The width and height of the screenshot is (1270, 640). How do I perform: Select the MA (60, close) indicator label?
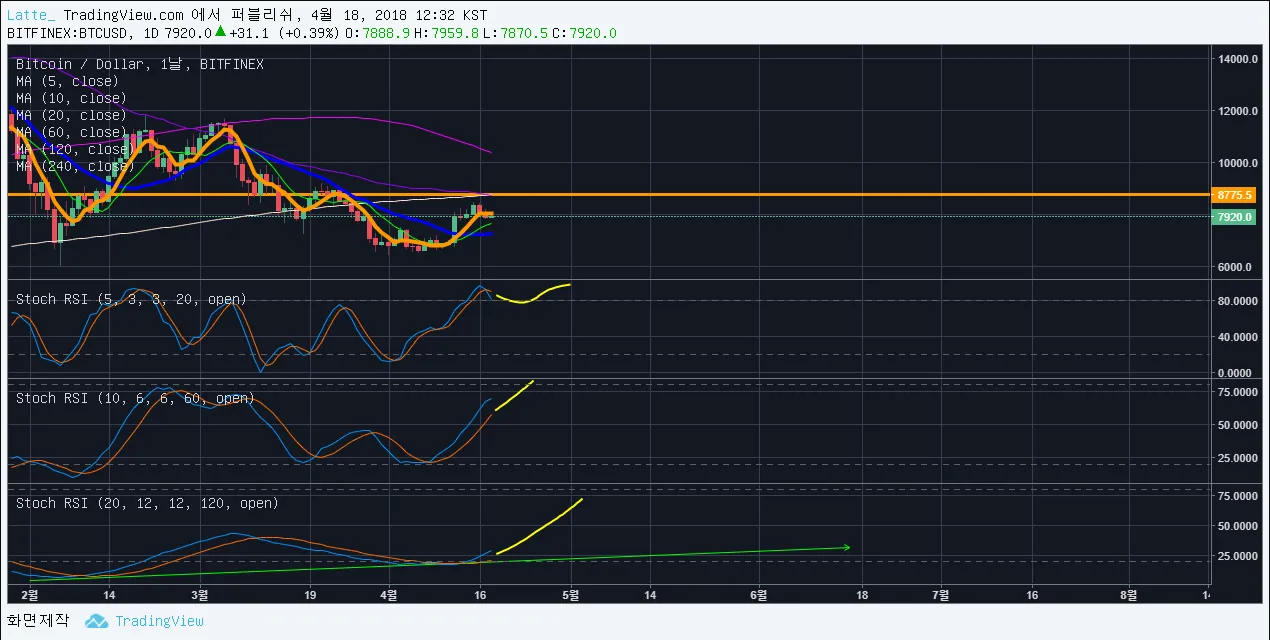pyautogui.click(x=71, y=132)
